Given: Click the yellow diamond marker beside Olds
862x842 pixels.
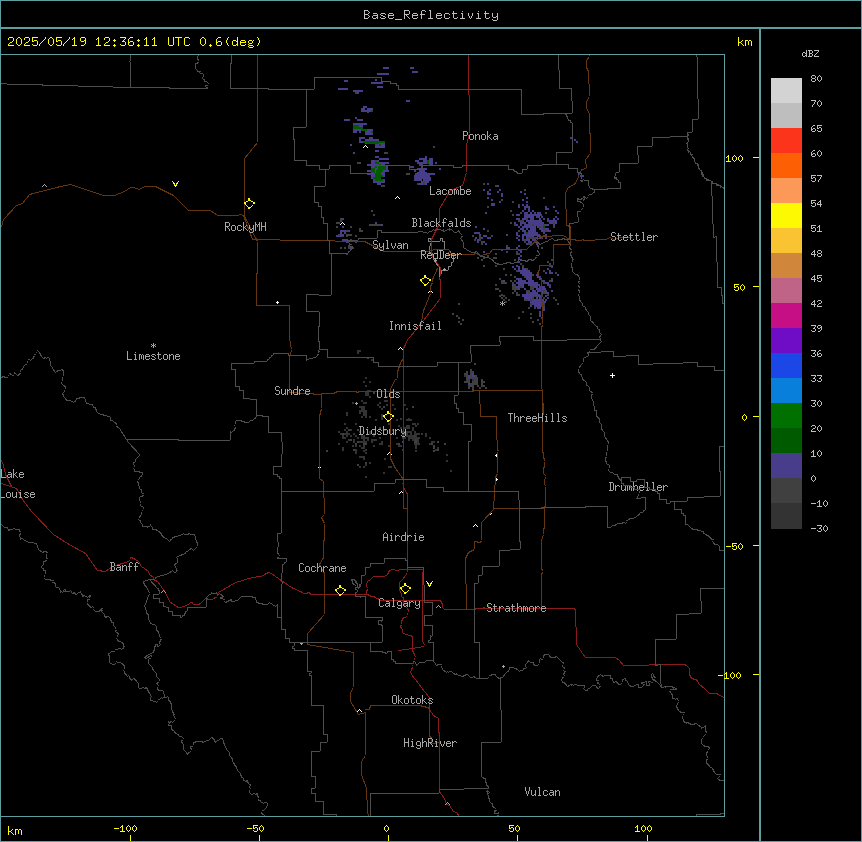Looking at the screenshot, I should 388,417.
